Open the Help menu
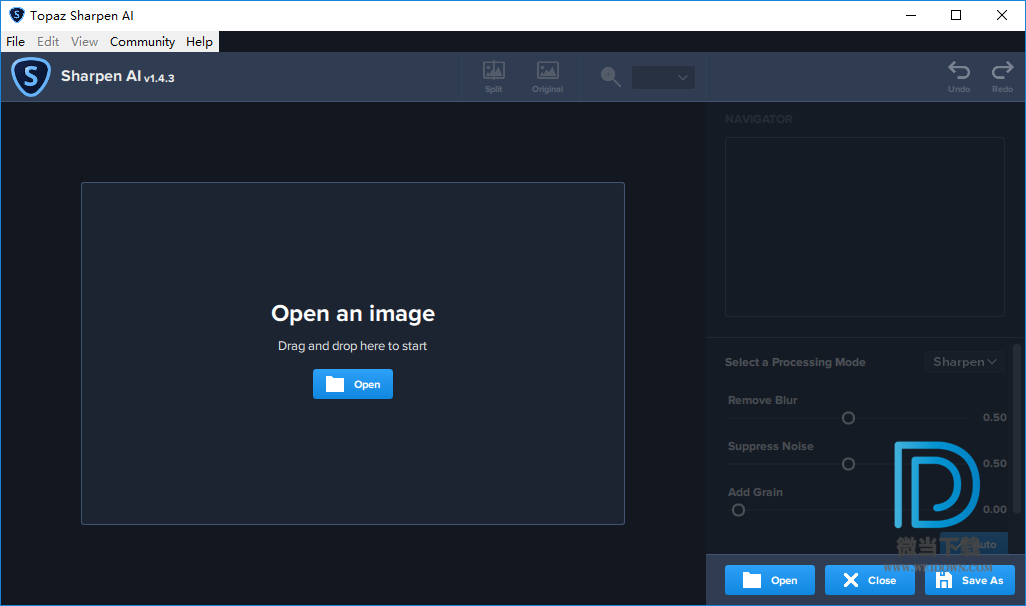1026x606 pixels. pyautogui.click(x=199, y=41)
